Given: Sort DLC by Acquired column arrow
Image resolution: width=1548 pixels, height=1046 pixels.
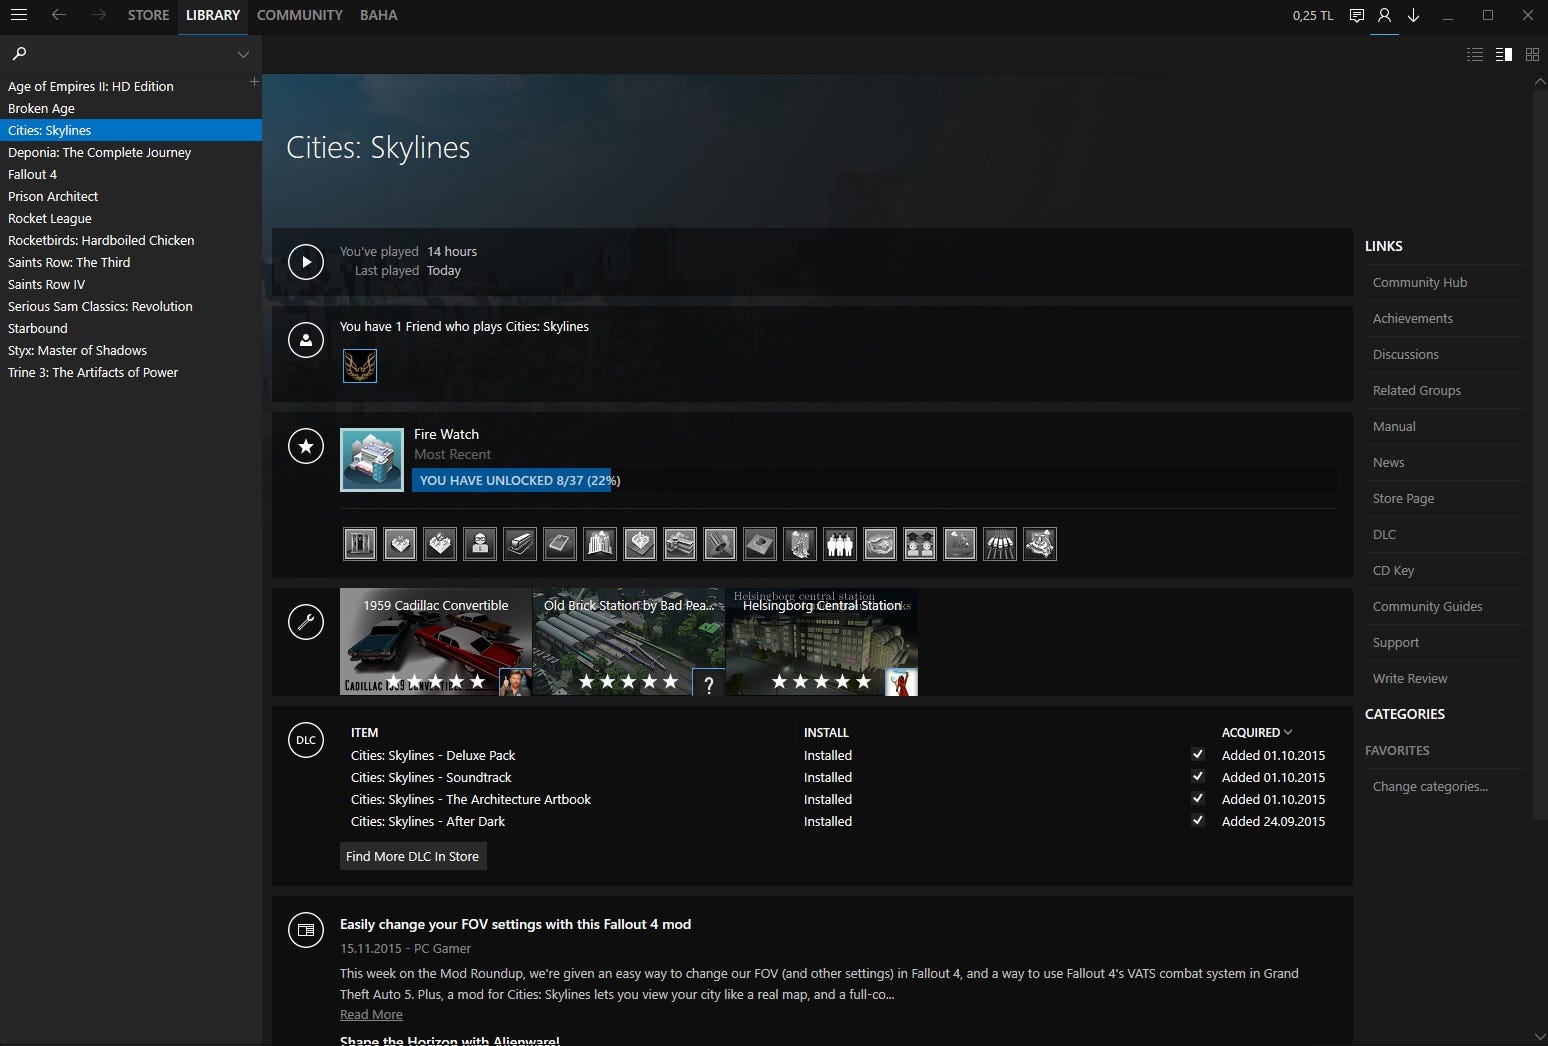Looking at the screenshot, I should (x=1288, y=732).
